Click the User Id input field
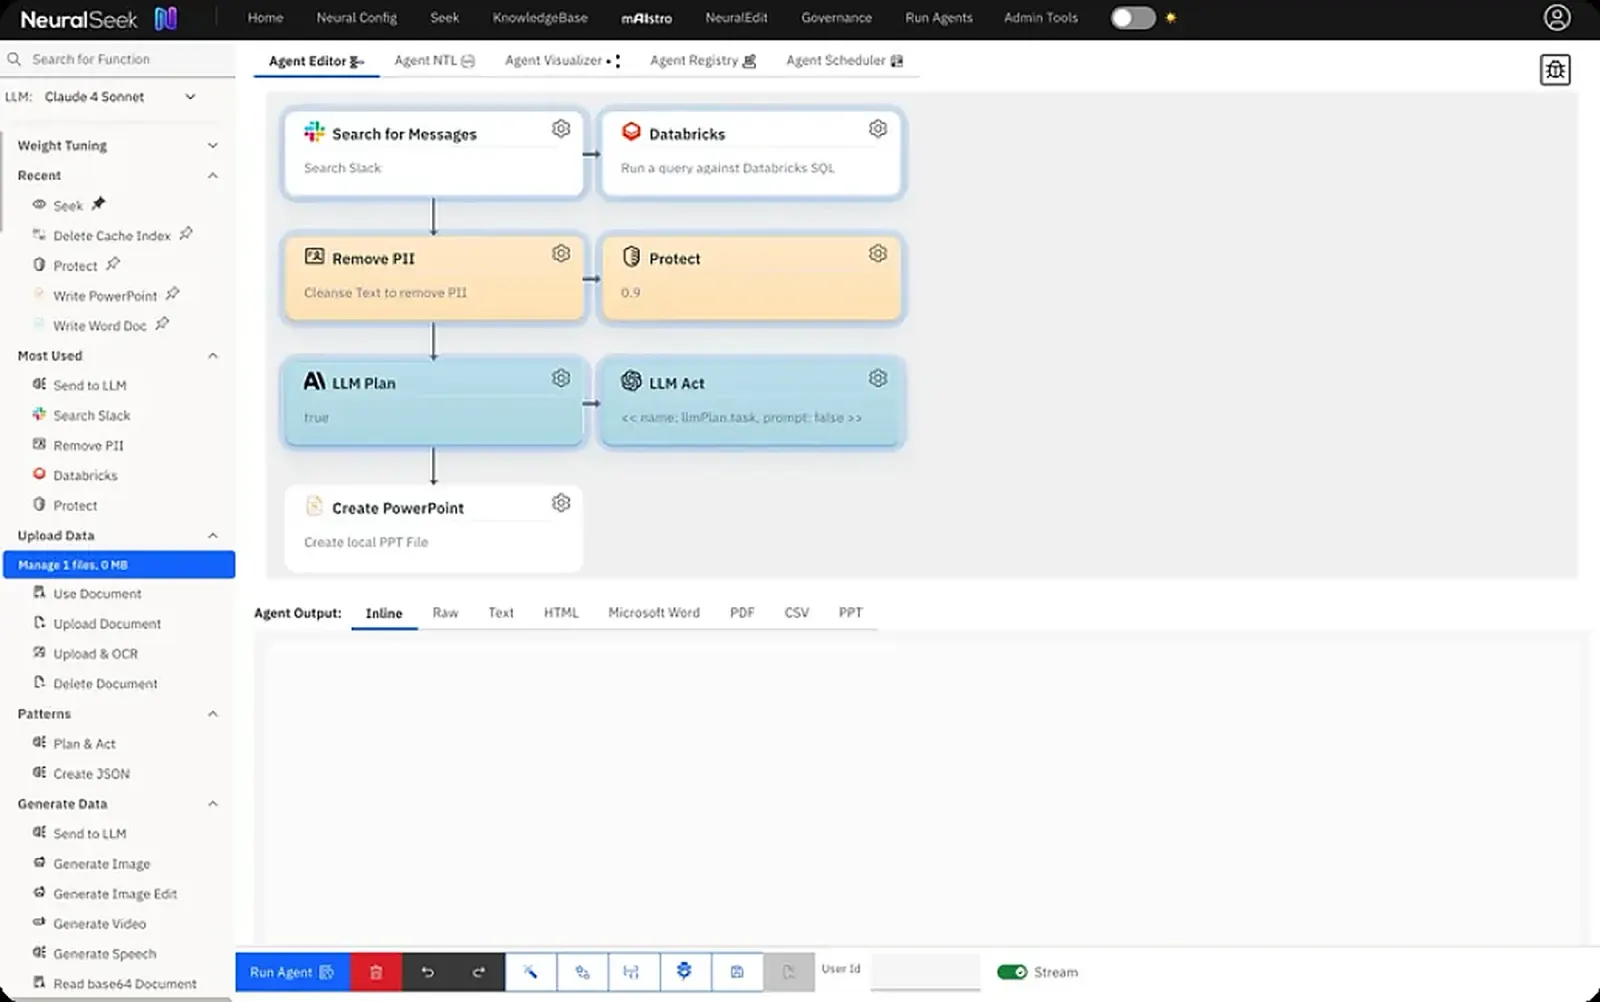 (x=925, y=972)
